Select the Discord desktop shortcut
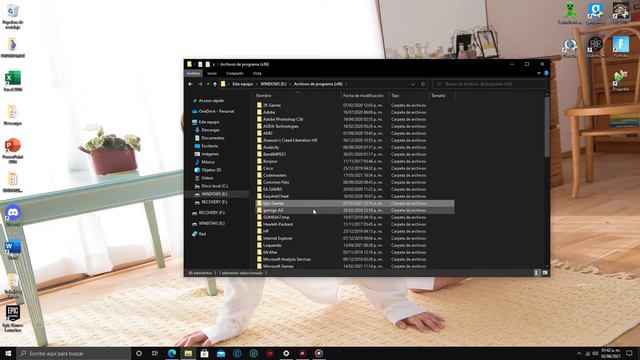 pos(13,216)
